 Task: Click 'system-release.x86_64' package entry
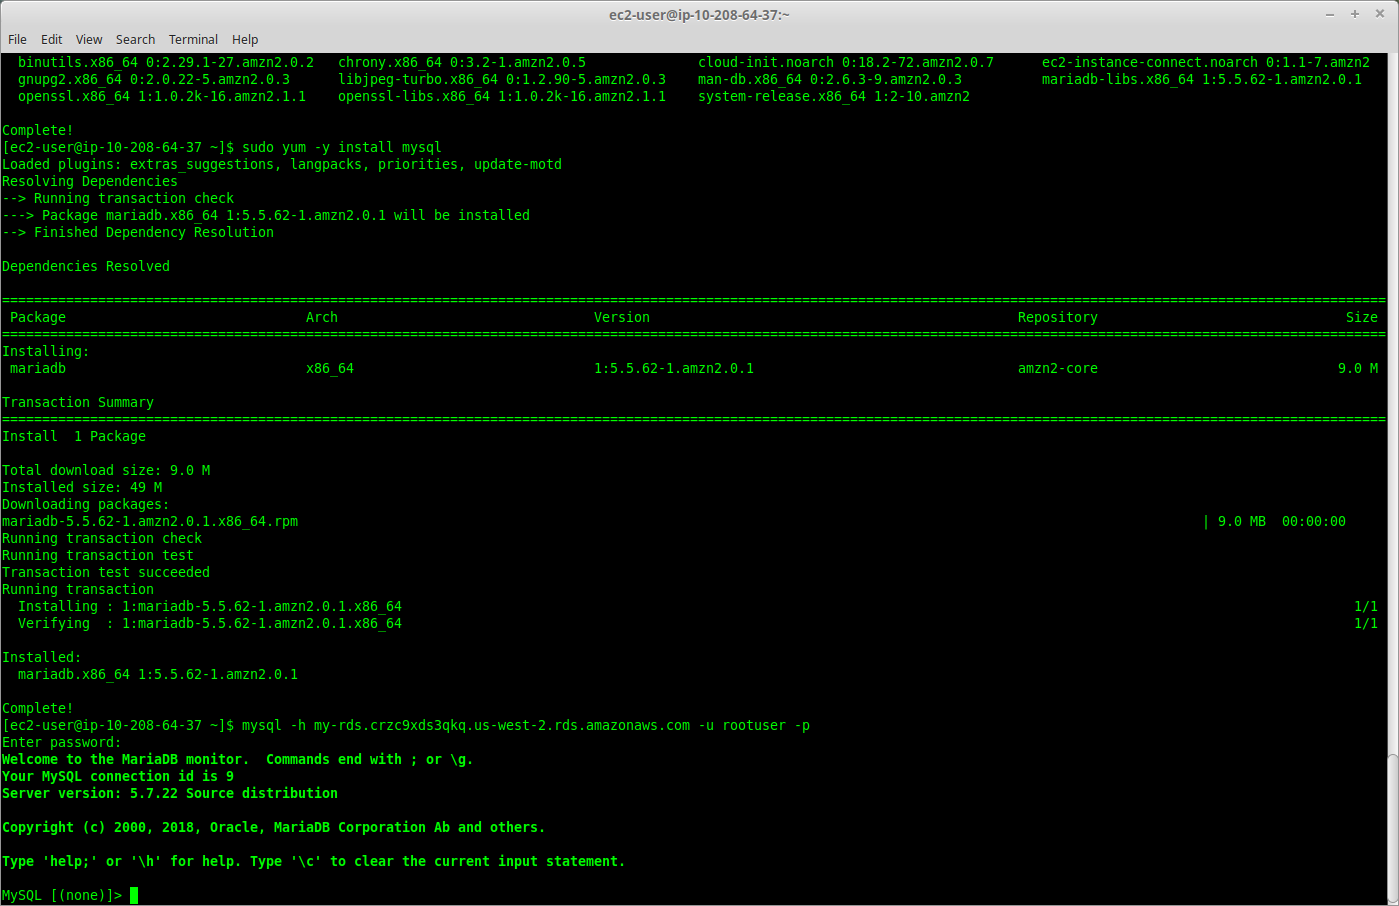click(834, 96)
